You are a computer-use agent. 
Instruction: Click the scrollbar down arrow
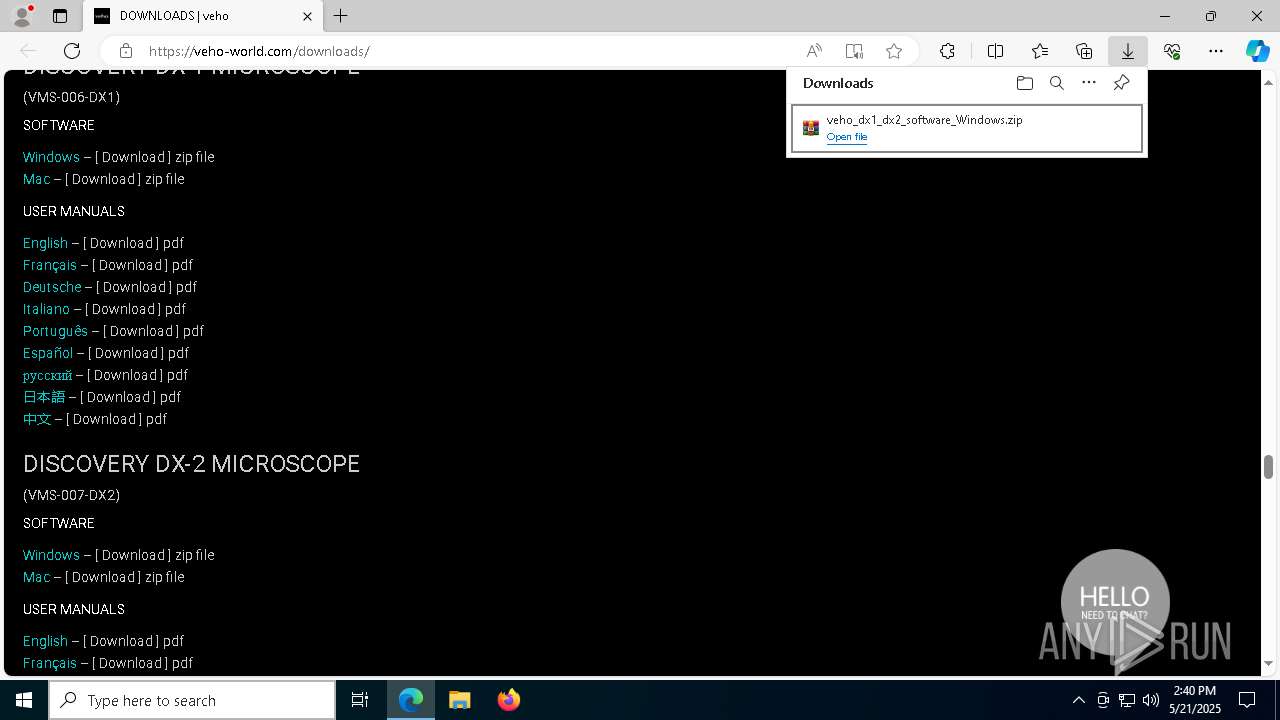[1268, 663]
